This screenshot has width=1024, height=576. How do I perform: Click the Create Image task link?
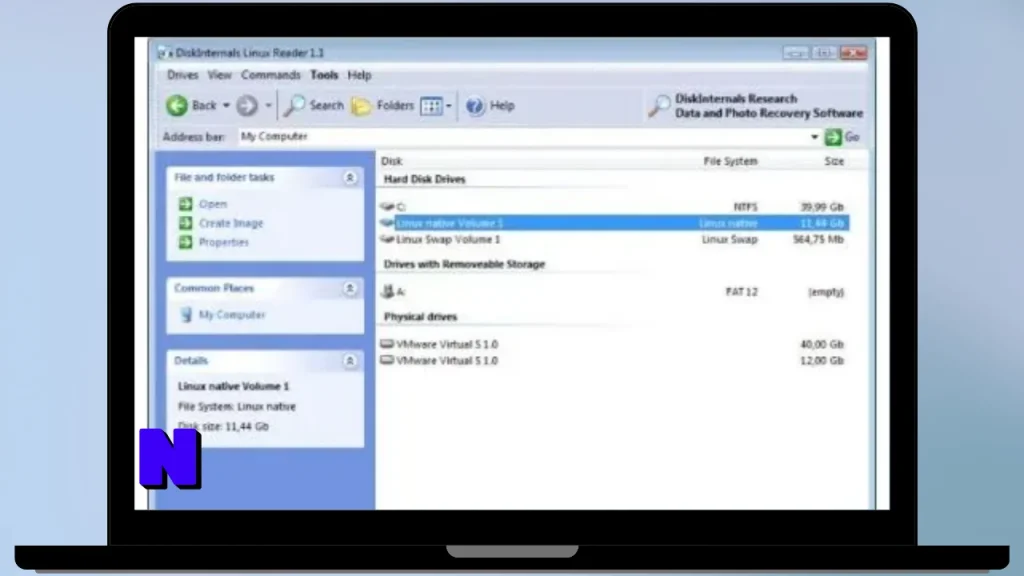[231, 223]
